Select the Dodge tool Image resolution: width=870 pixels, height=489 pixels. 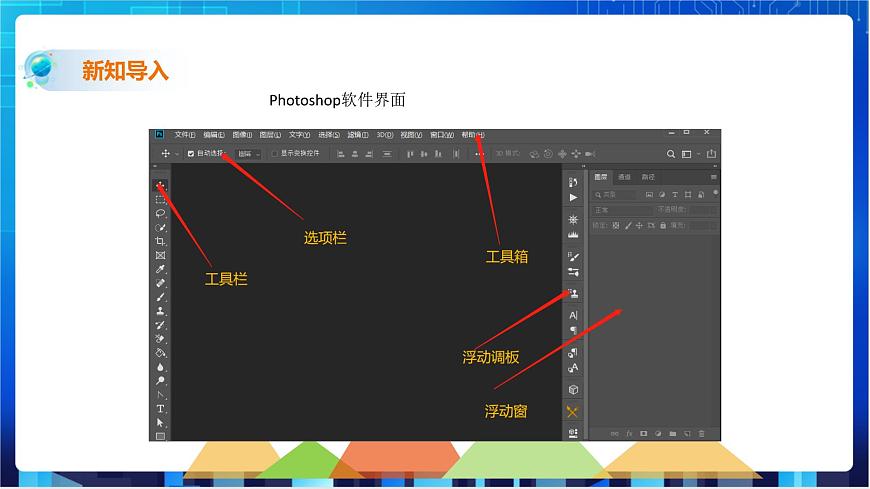(x=160, y=381)
